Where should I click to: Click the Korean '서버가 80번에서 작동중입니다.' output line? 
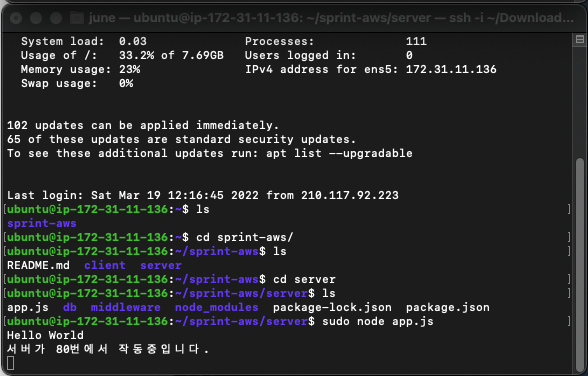(108, 349)
